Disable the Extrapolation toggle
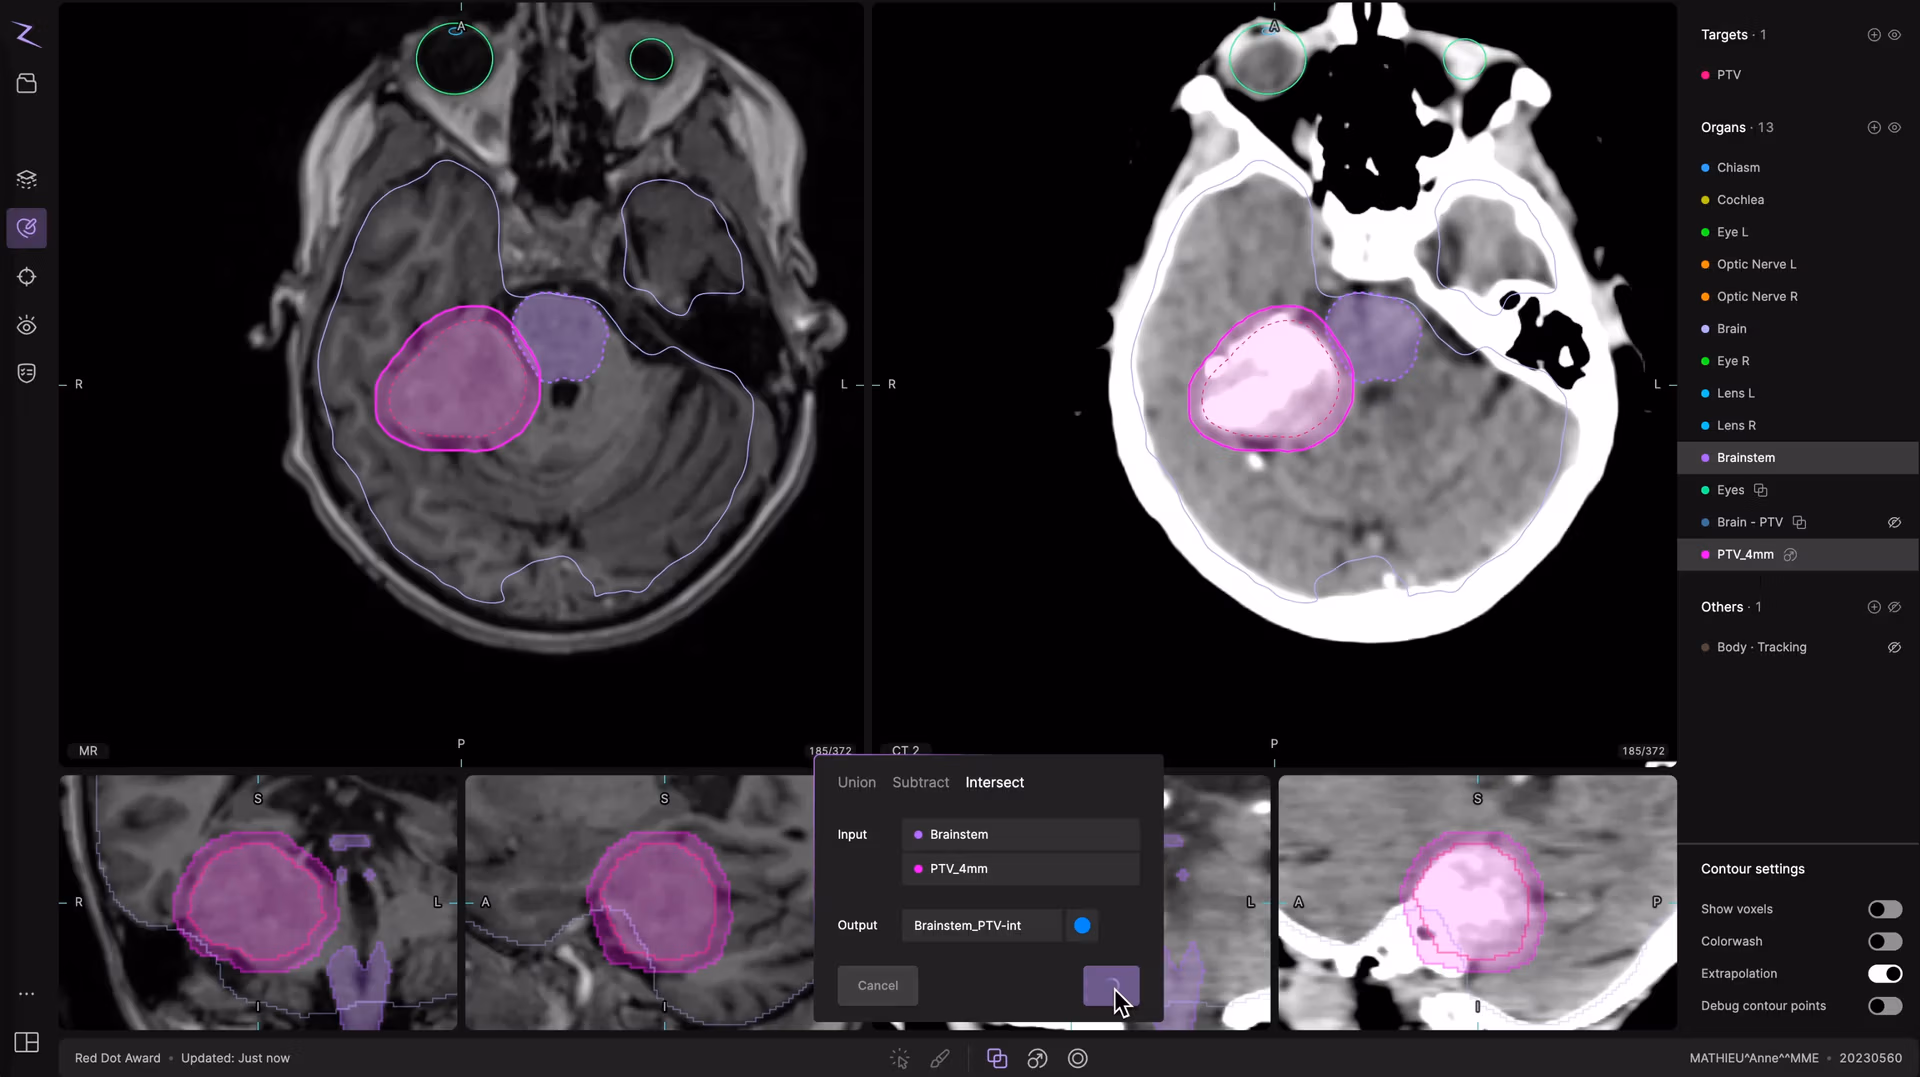The height and width of the screenshot is (1077, 1920). pos(1884,973)
